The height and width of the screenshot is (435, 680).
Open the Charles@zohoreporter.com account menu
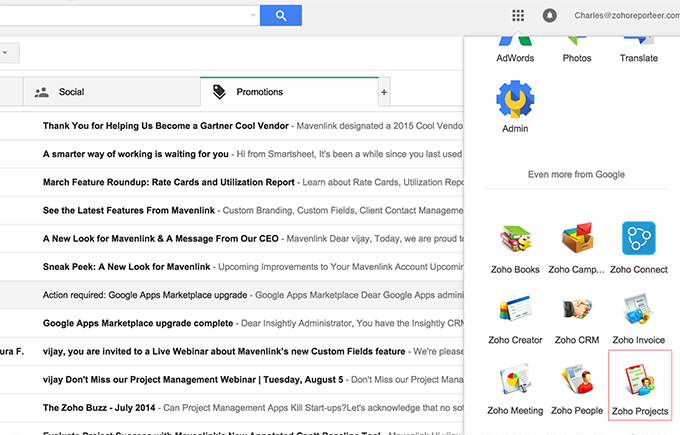point(627,16)
